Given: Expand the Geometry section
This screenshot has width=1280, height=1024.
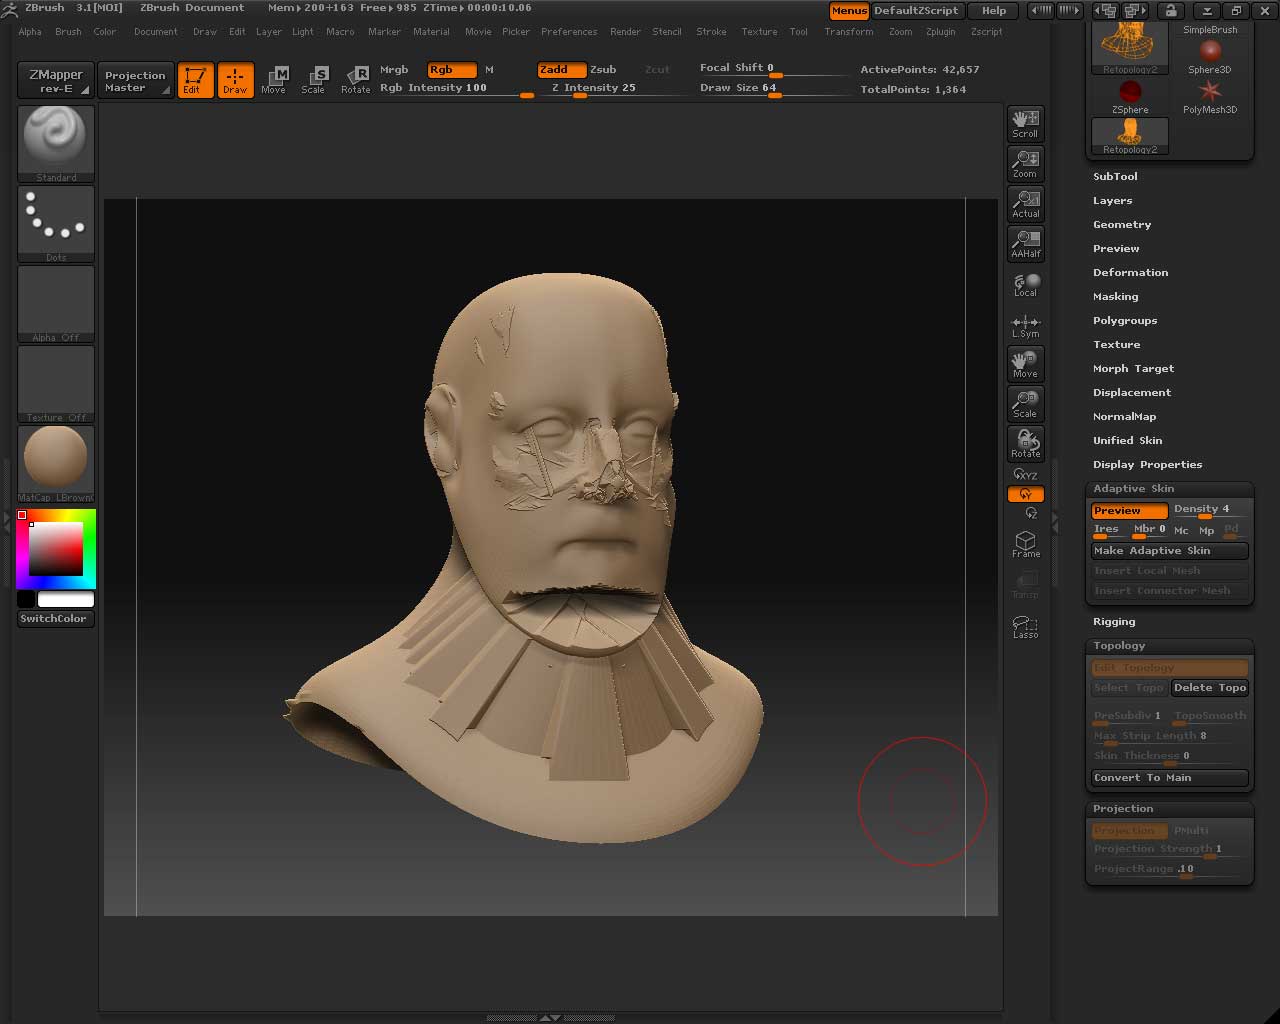Looking at the screenshot, I should [1122, 225].
